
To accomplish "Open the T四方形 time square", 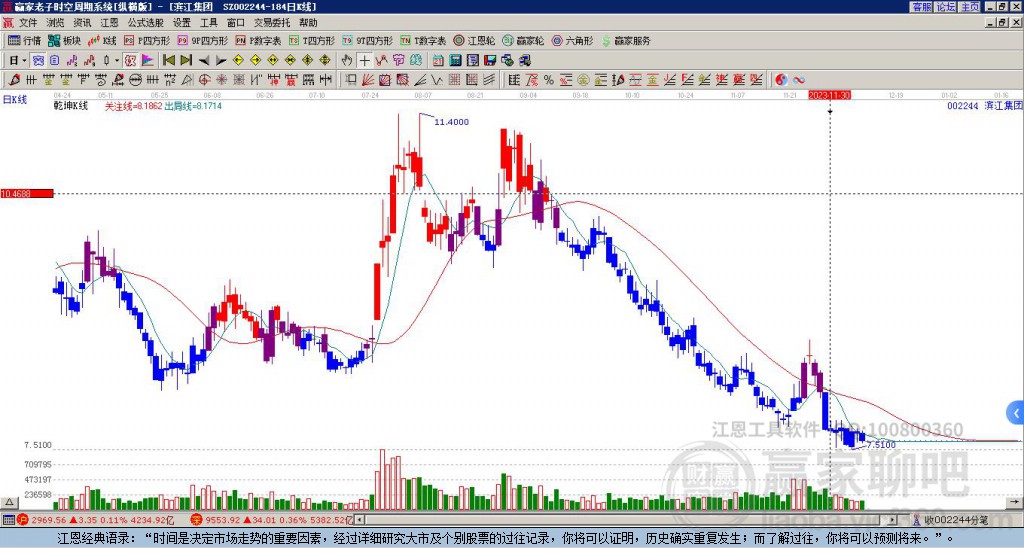I will pos(312,40).
